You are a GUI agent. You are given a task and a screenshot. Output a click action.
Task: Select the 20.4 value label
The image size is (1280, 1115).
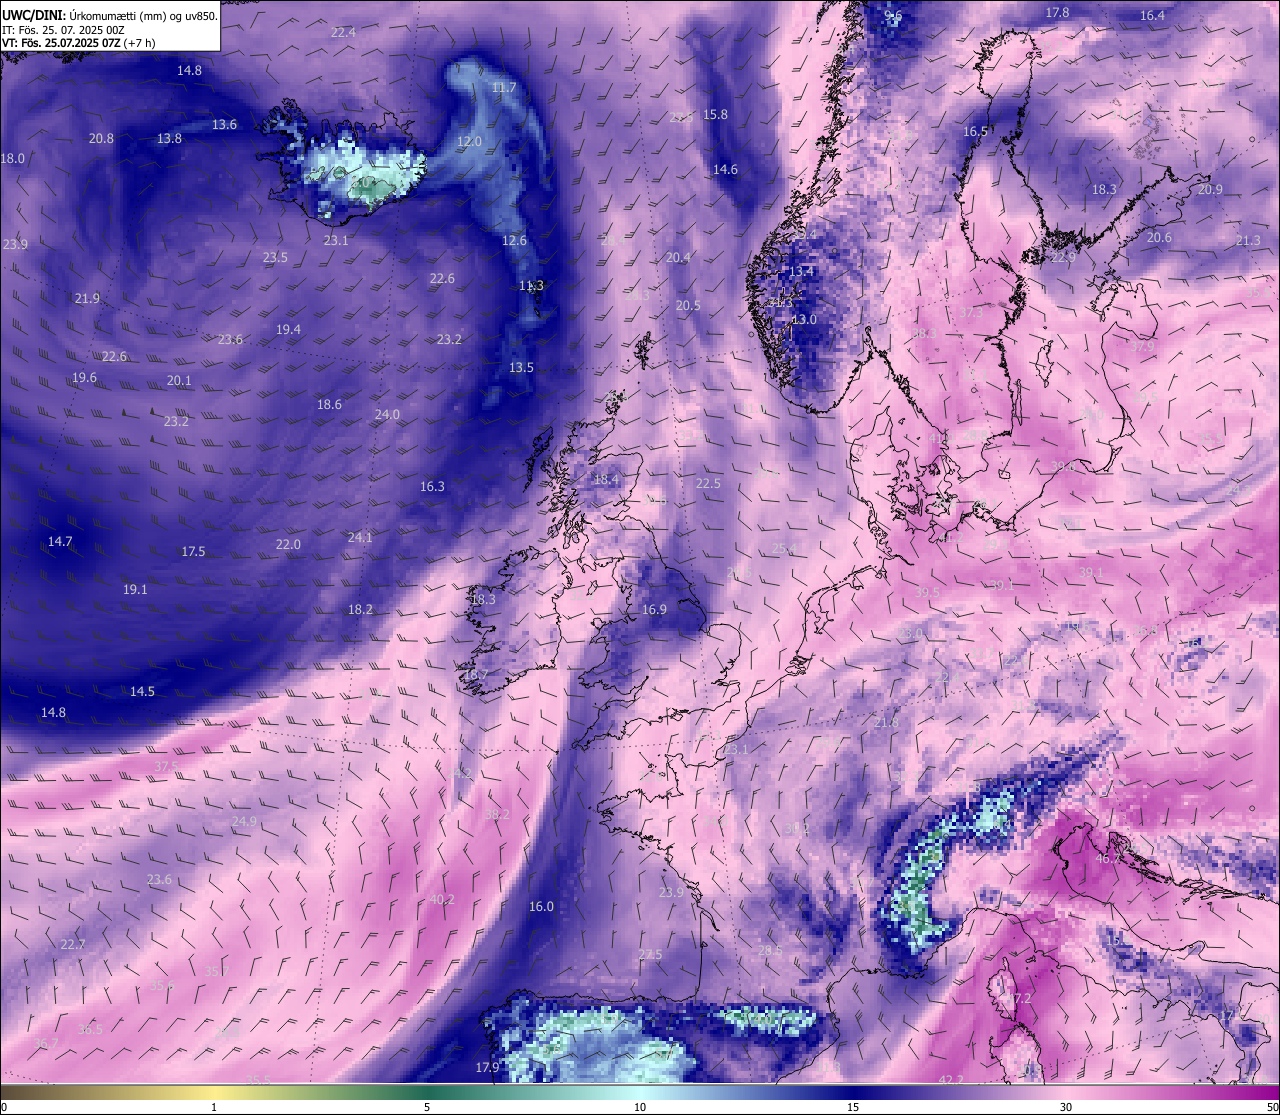[x=678, y=258]
